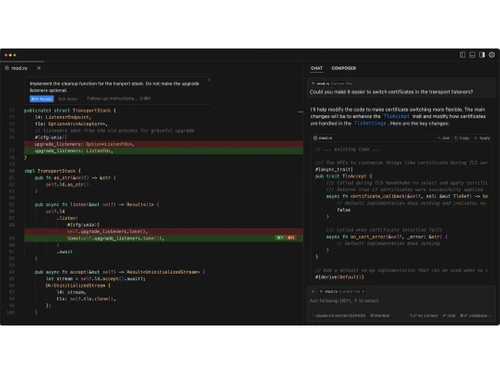Click the mod.rs Current File chip in the user message
The width and height of the screenshot is (500, 375).
pyautogui.click(x=332, y=83)
